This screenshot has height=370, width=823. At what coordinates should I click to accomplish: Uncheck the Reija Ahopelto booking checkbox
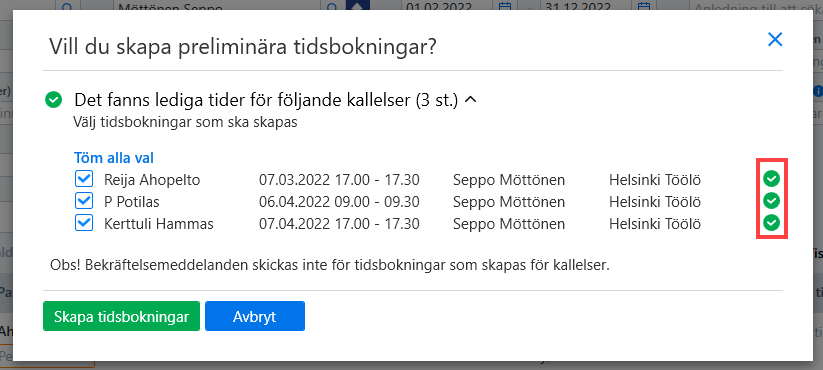pos(84,179)
